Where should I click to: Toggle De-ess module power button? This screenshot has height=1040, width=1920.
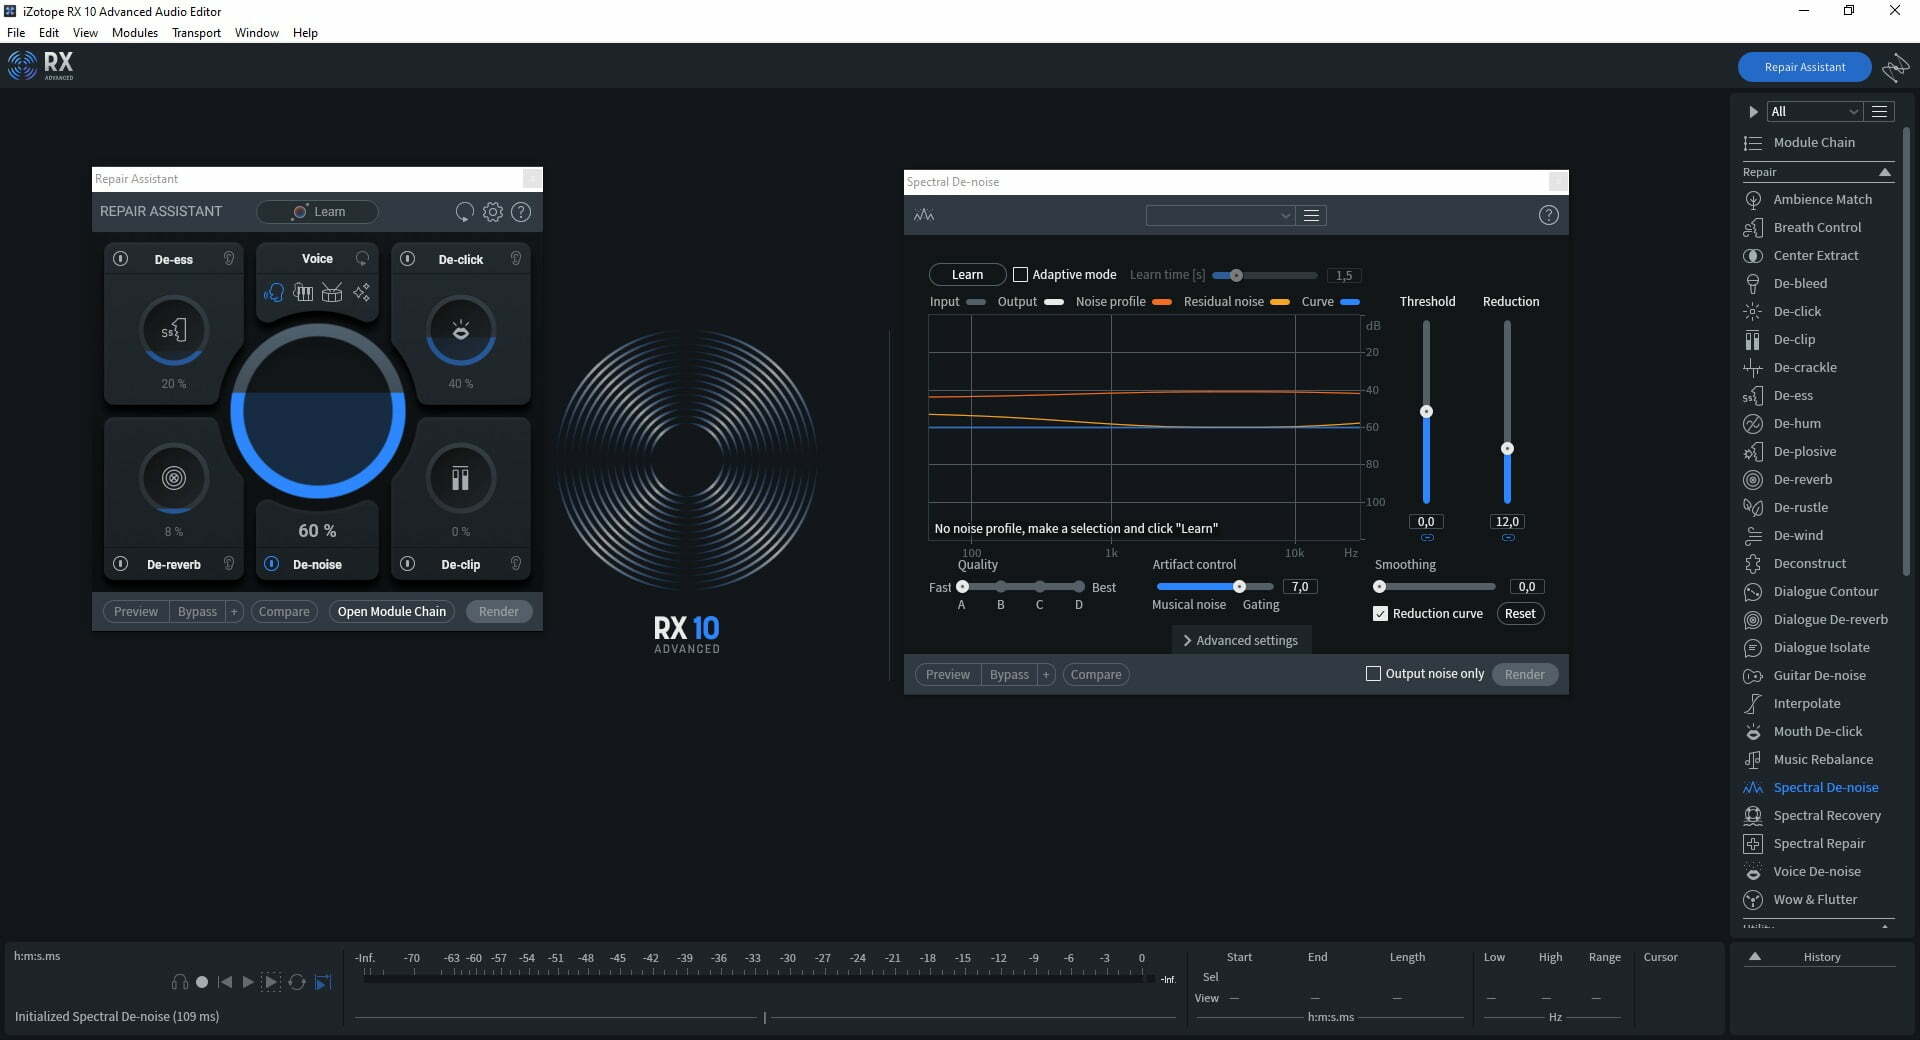(x=121, y=259)
